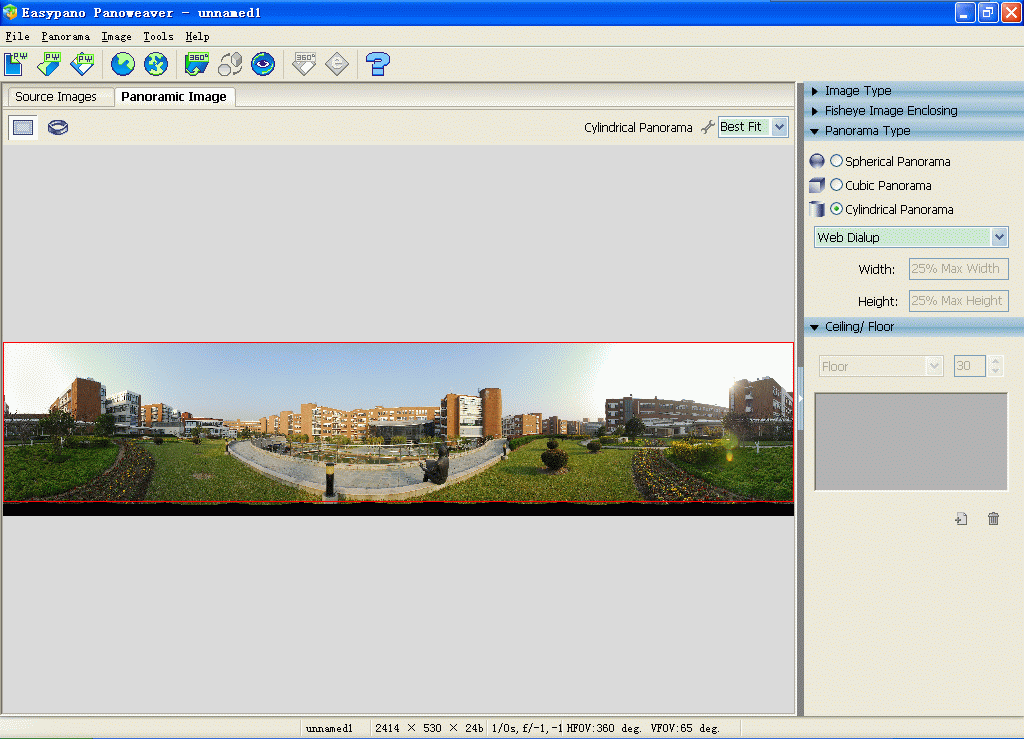Viewport: 1024px width, 739px height.
Task: Create a new project from the toolbar
Action: coord(14,63)
